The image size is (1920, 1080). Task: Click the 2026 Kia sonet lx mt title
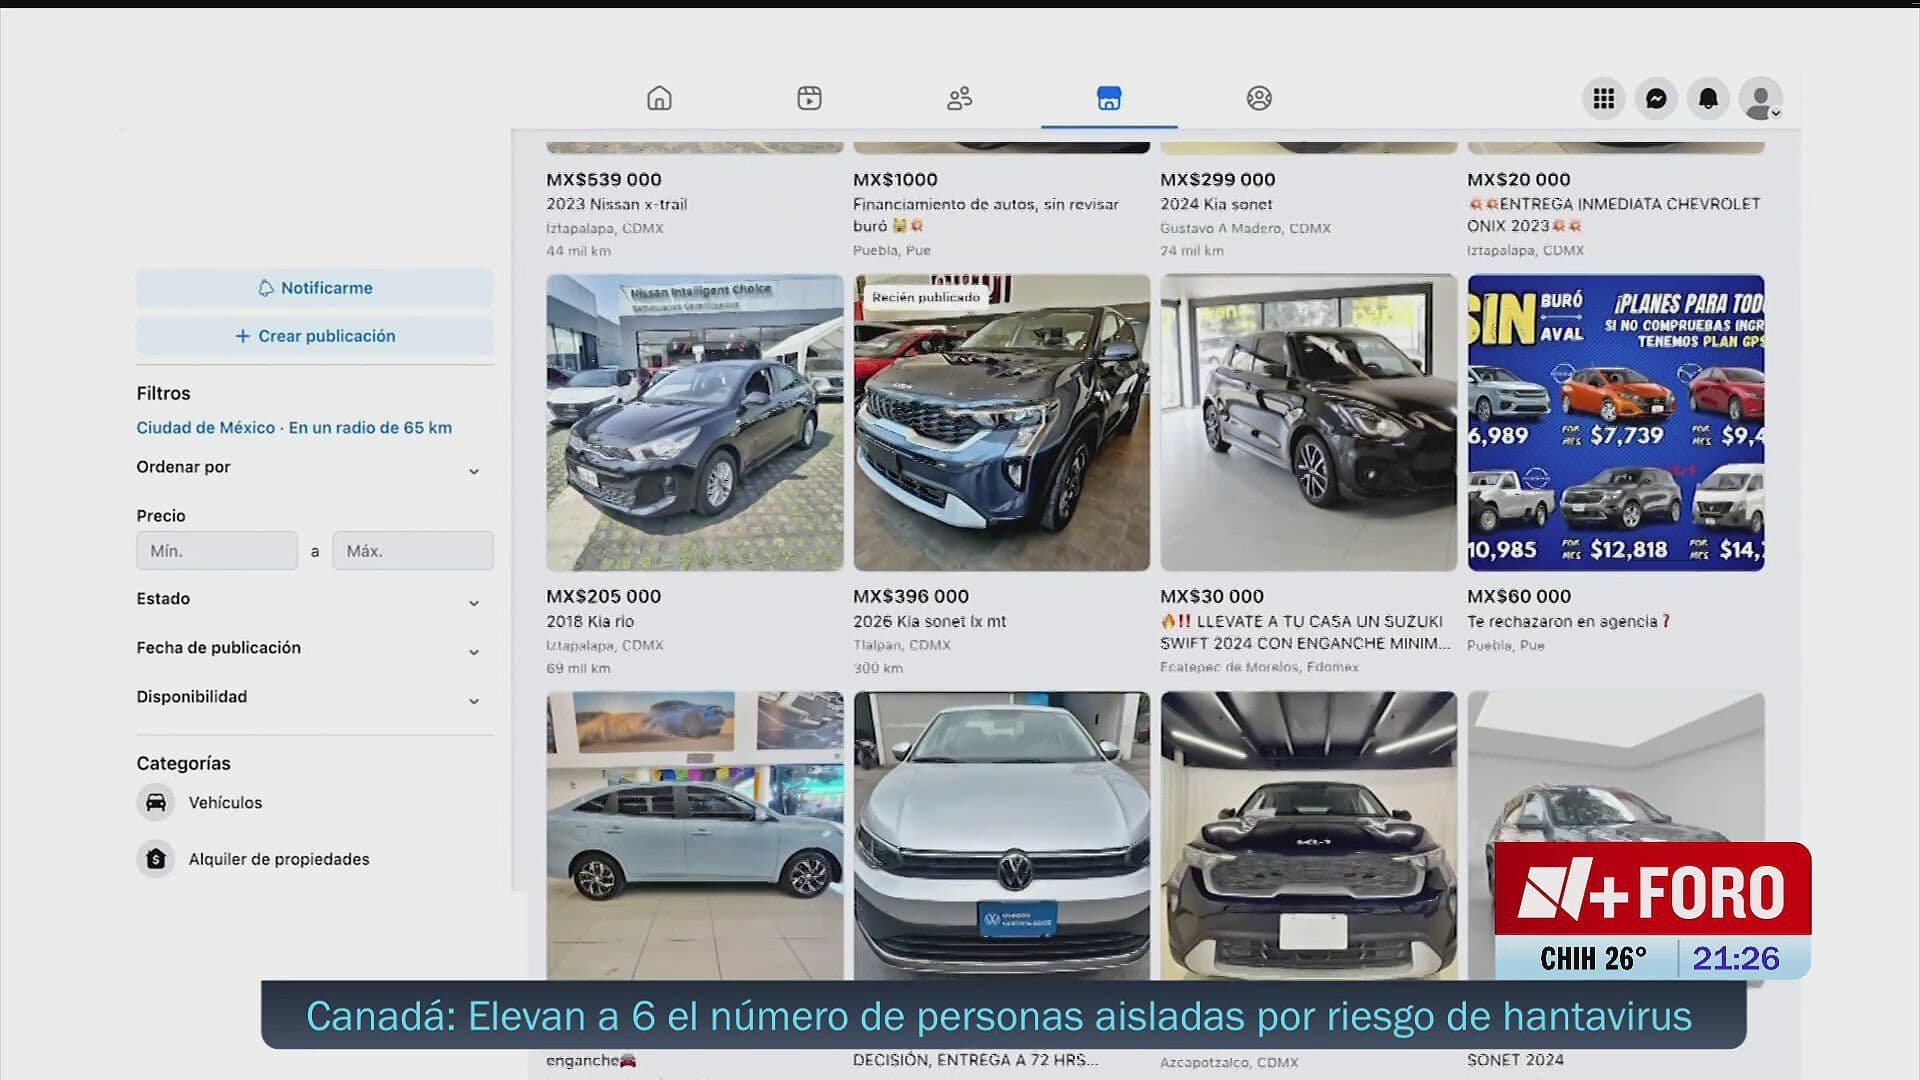pos(930,621)
